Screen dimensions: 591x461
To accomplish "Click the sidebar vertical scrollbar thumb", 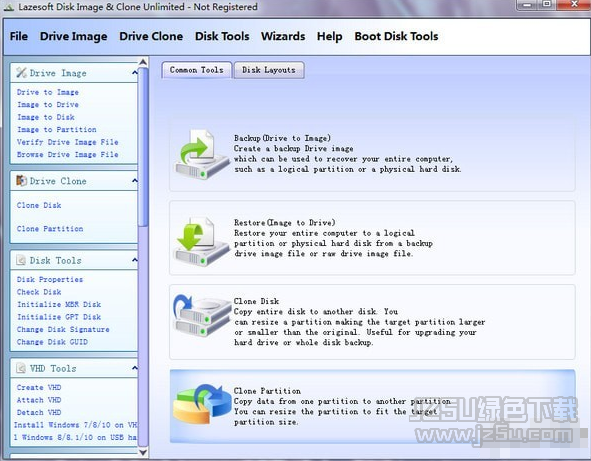I will tap(143, 147).
